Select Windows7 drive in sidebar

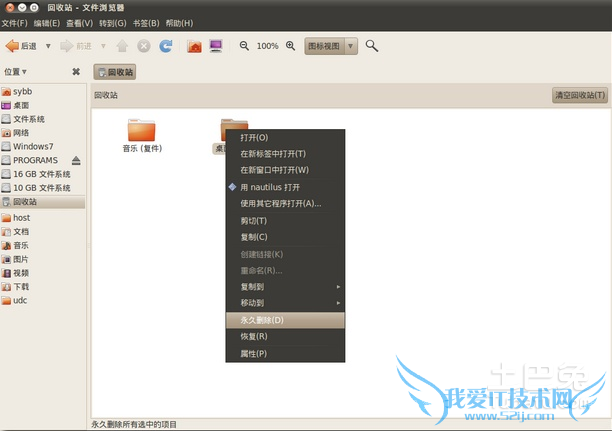click(43, 146)
